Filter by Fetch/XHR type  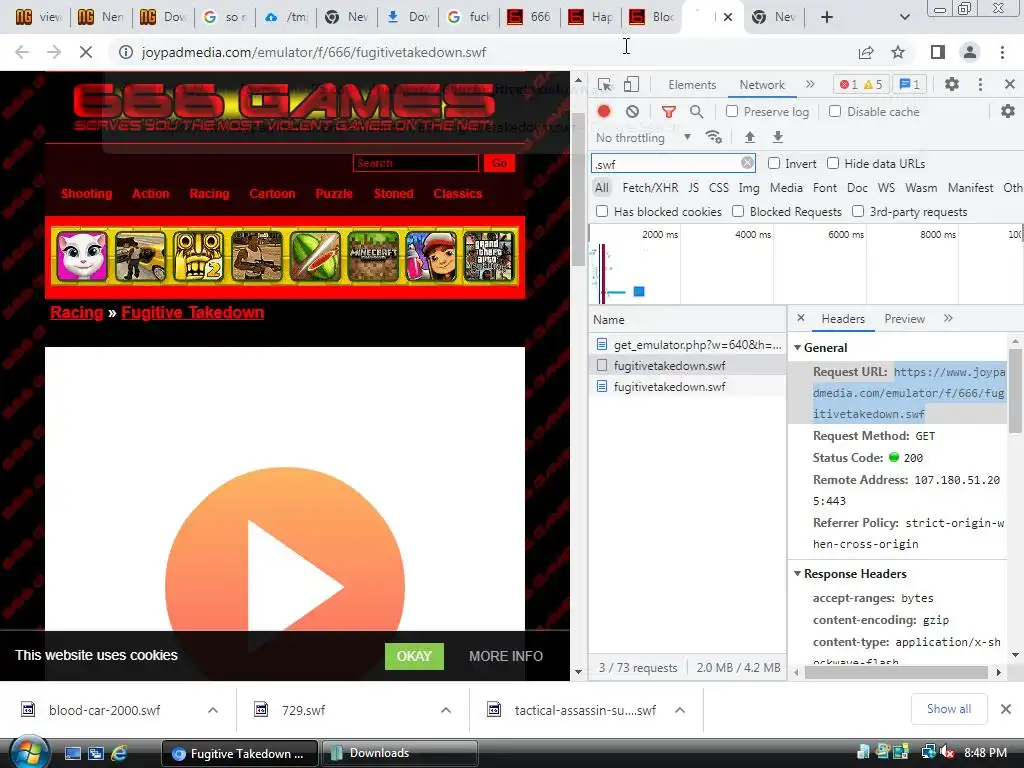[650, 188]
